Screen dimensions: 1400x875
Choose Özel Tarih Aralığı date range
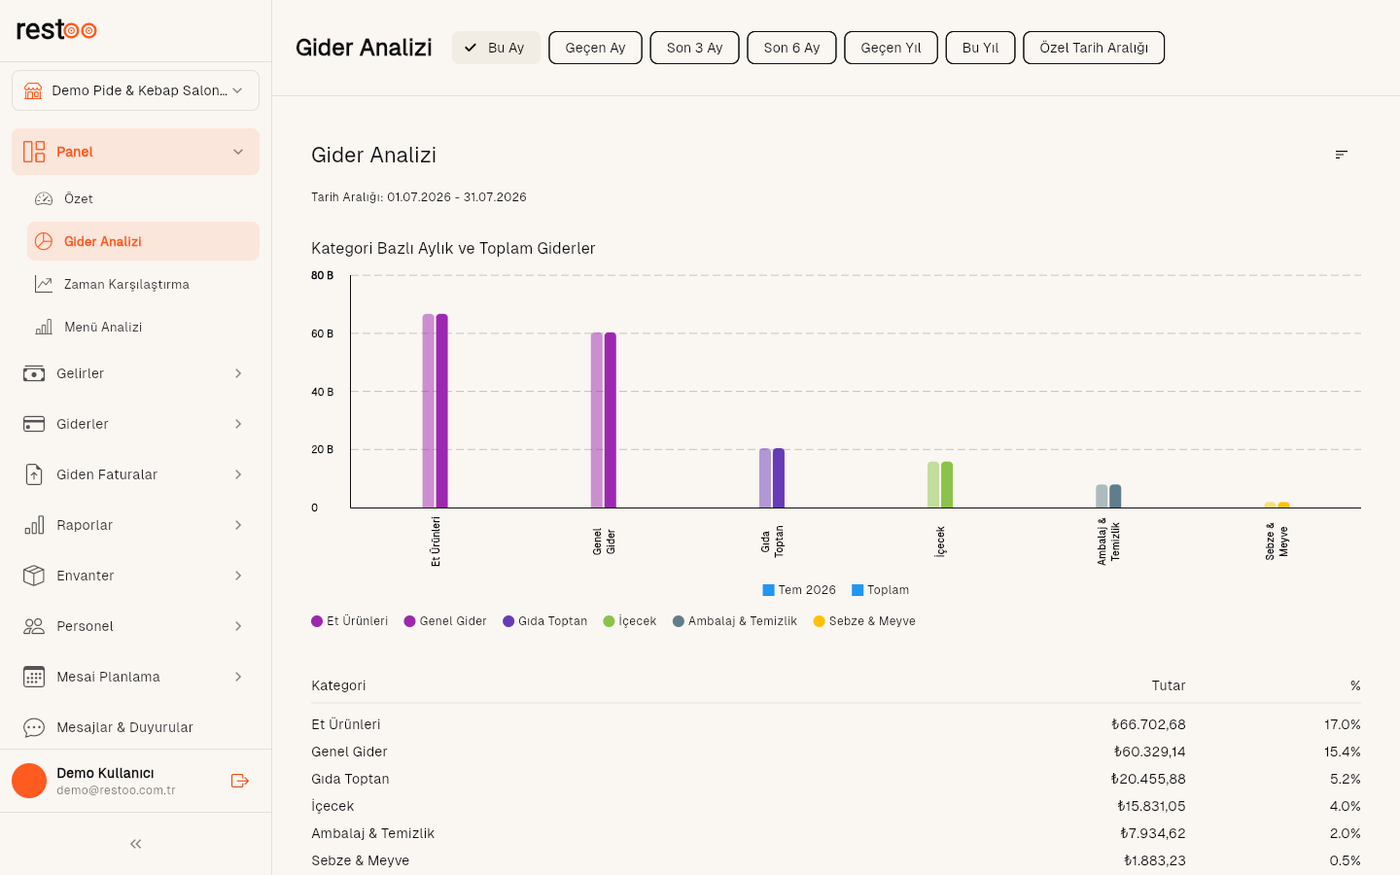(1094, 48)
